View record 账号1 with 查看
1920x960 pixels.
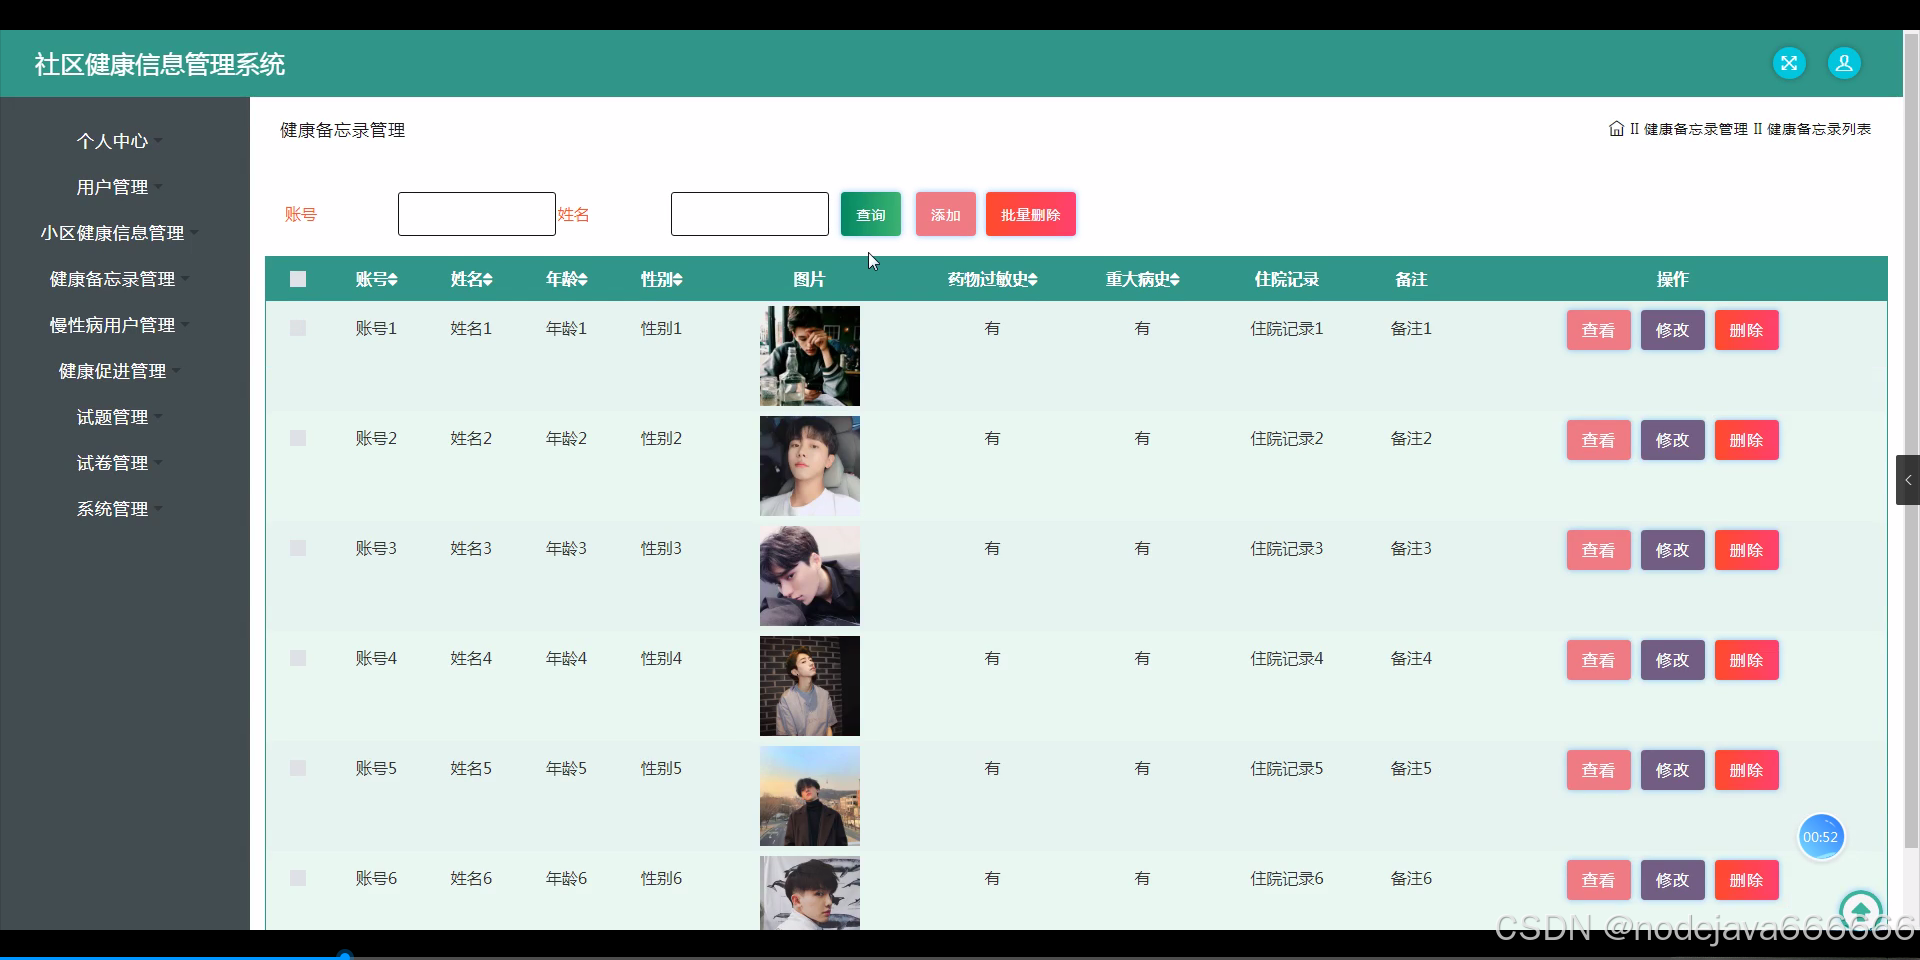(1599, 330)
